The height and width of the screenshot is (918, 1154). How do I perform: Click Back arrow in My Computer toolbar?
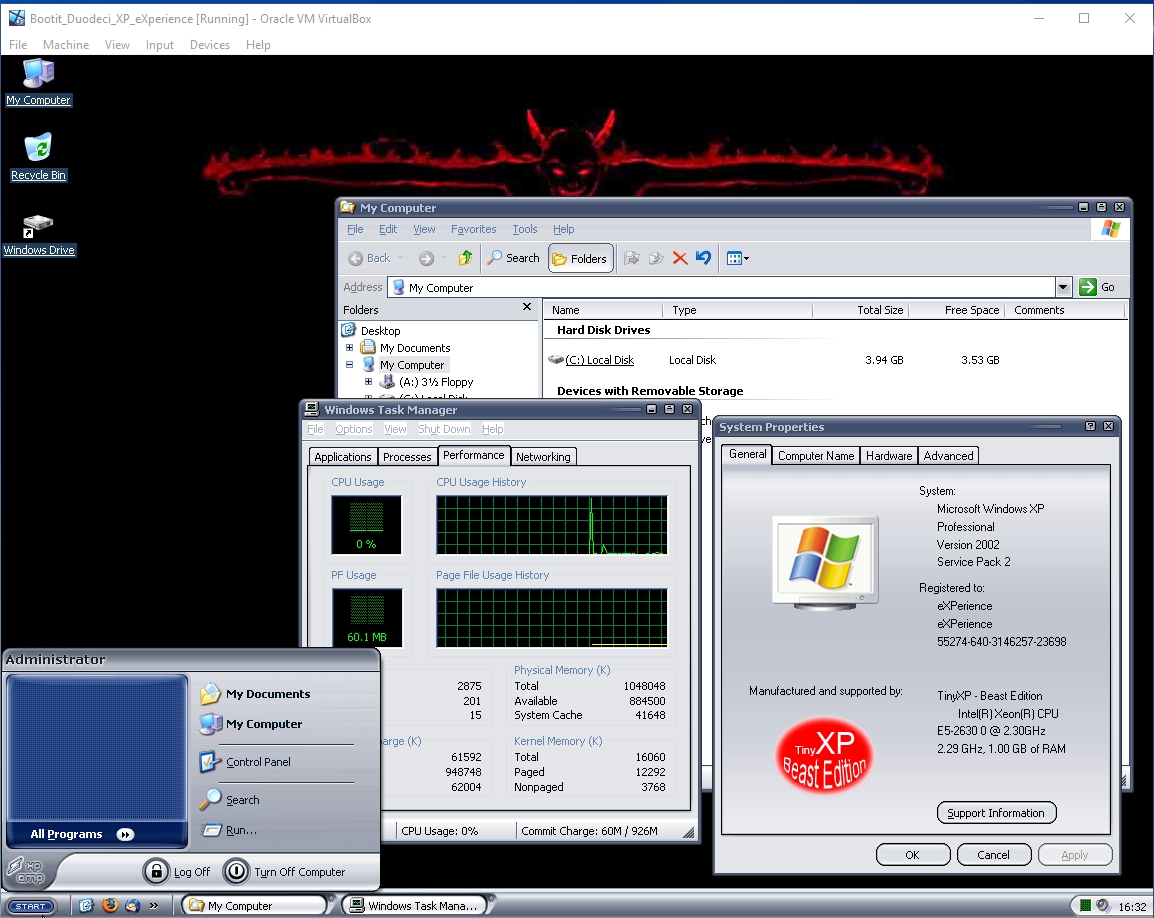click(369, 258)
